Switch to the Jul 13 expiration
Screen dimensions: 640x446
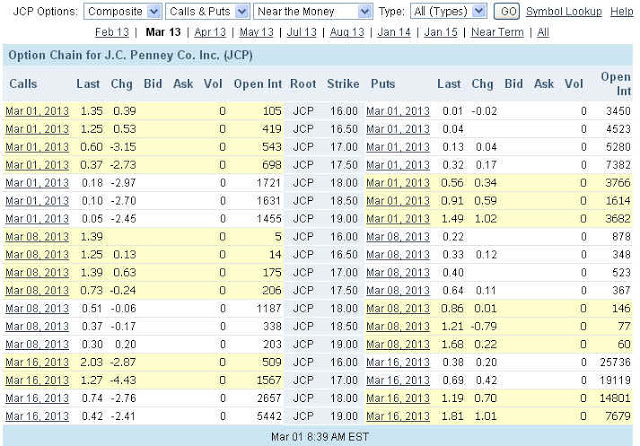point(301,32)
